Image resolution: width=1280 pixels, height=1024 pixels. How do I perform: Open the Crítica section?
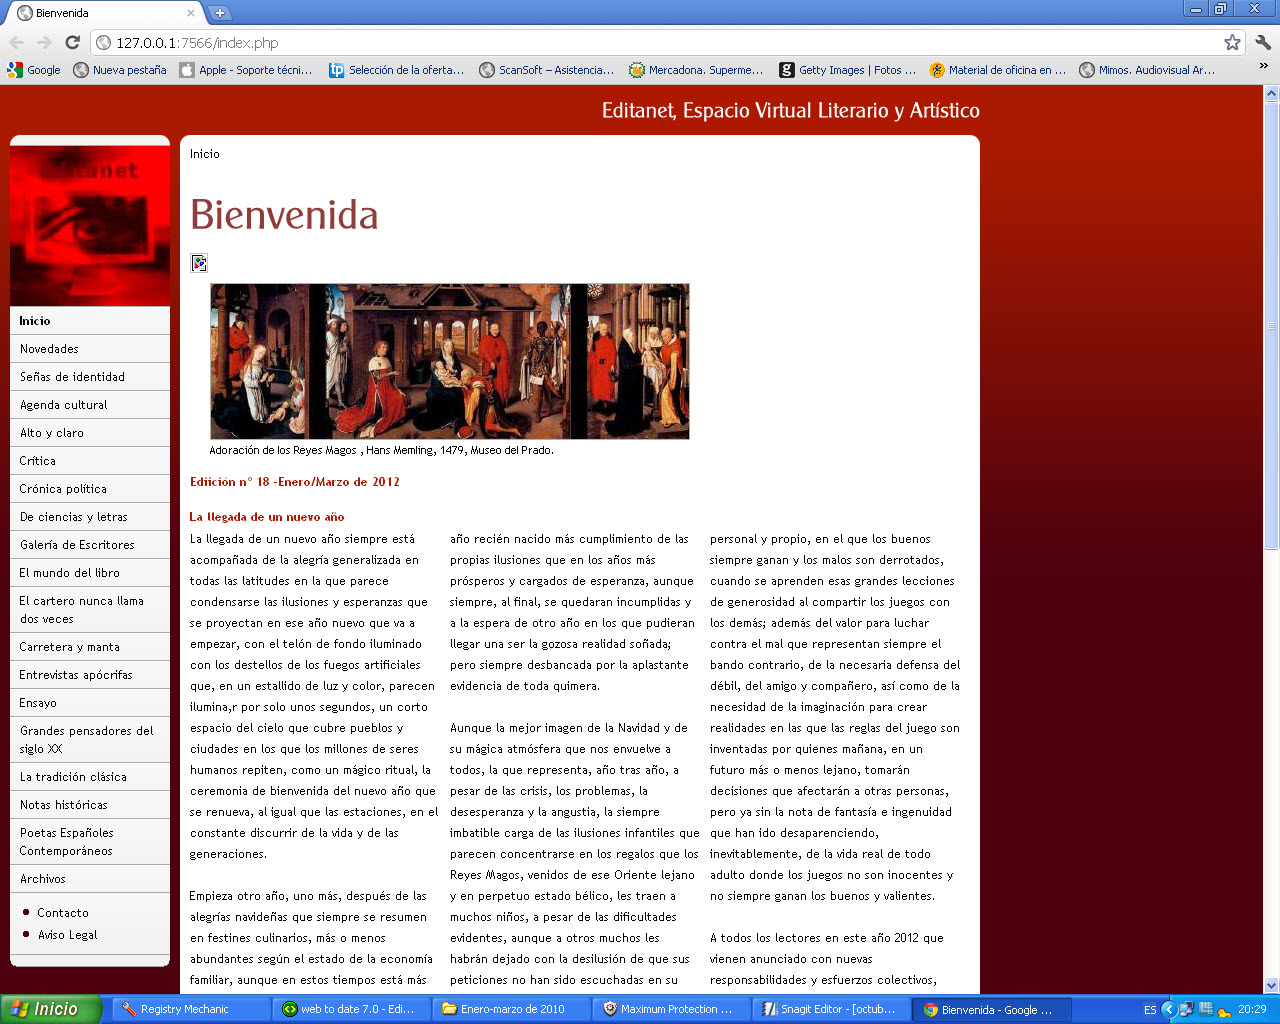(x=90, y=461)
